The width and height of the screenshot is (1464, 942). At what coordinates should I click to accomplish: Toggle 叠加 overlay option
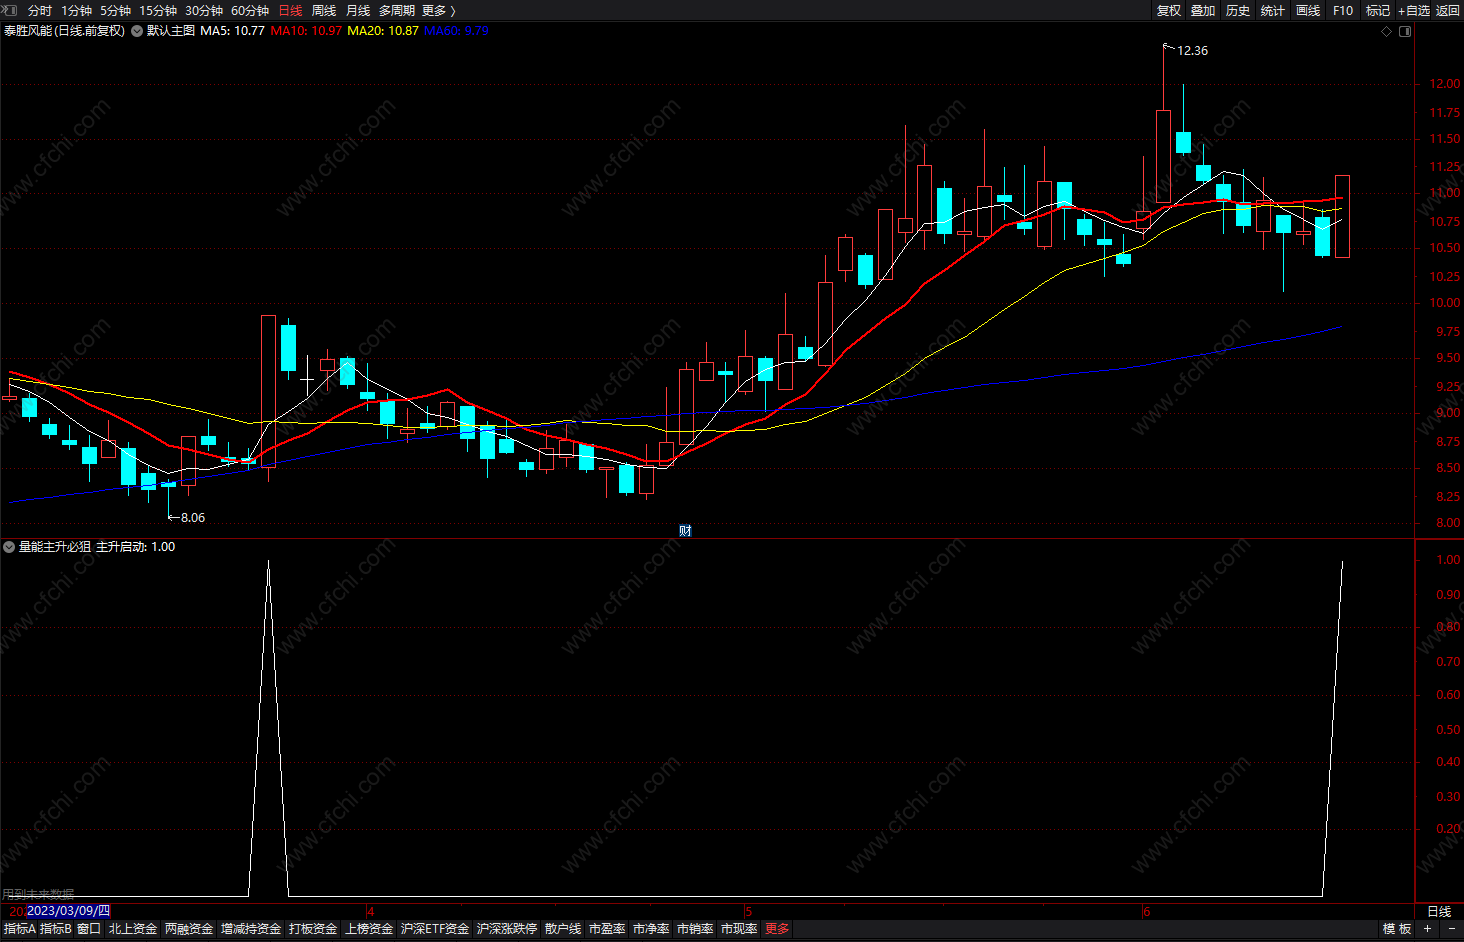click(1203, 10)
